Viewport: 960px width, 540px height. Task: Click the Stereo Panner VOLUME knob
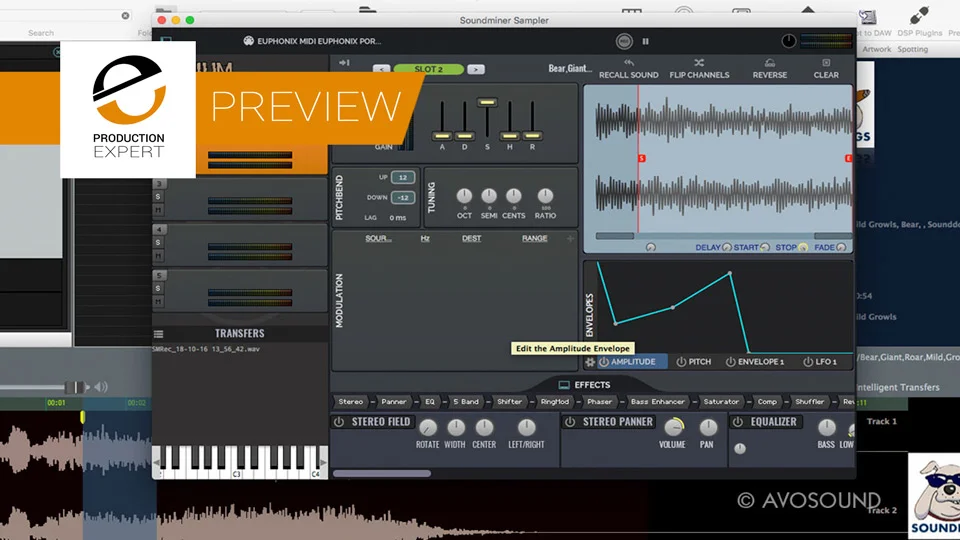tap(674, 427)
